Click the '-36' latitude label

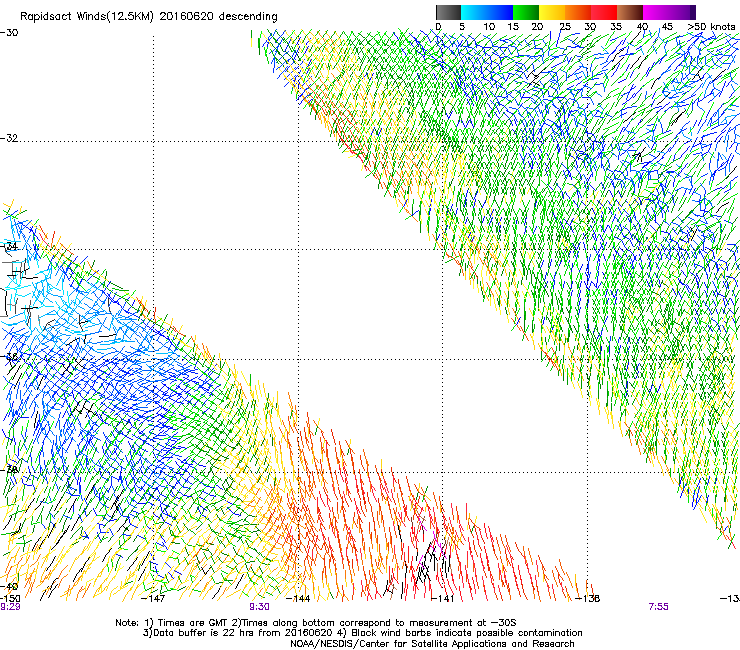click(9, 357)
